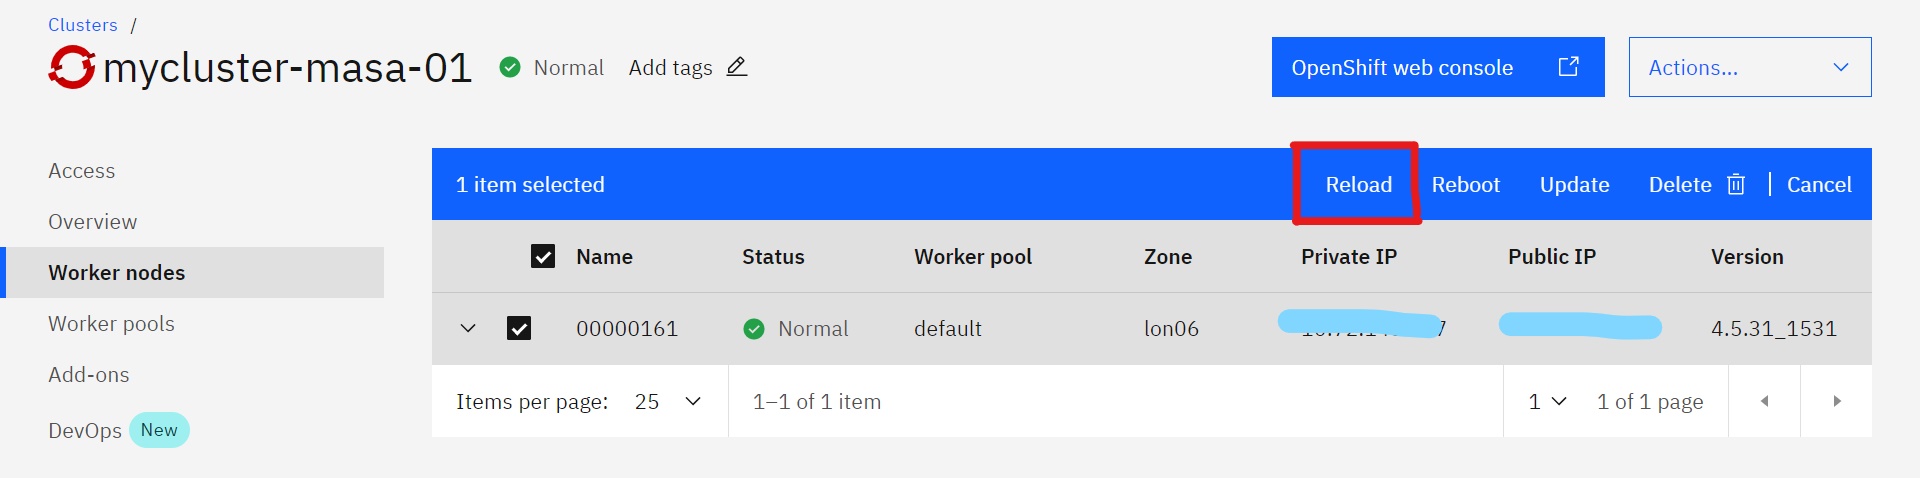The width and height of the screenshot is (1920, 478).
Task: Click the Reload button in the action bar
Action: (x=1358, y=184)
